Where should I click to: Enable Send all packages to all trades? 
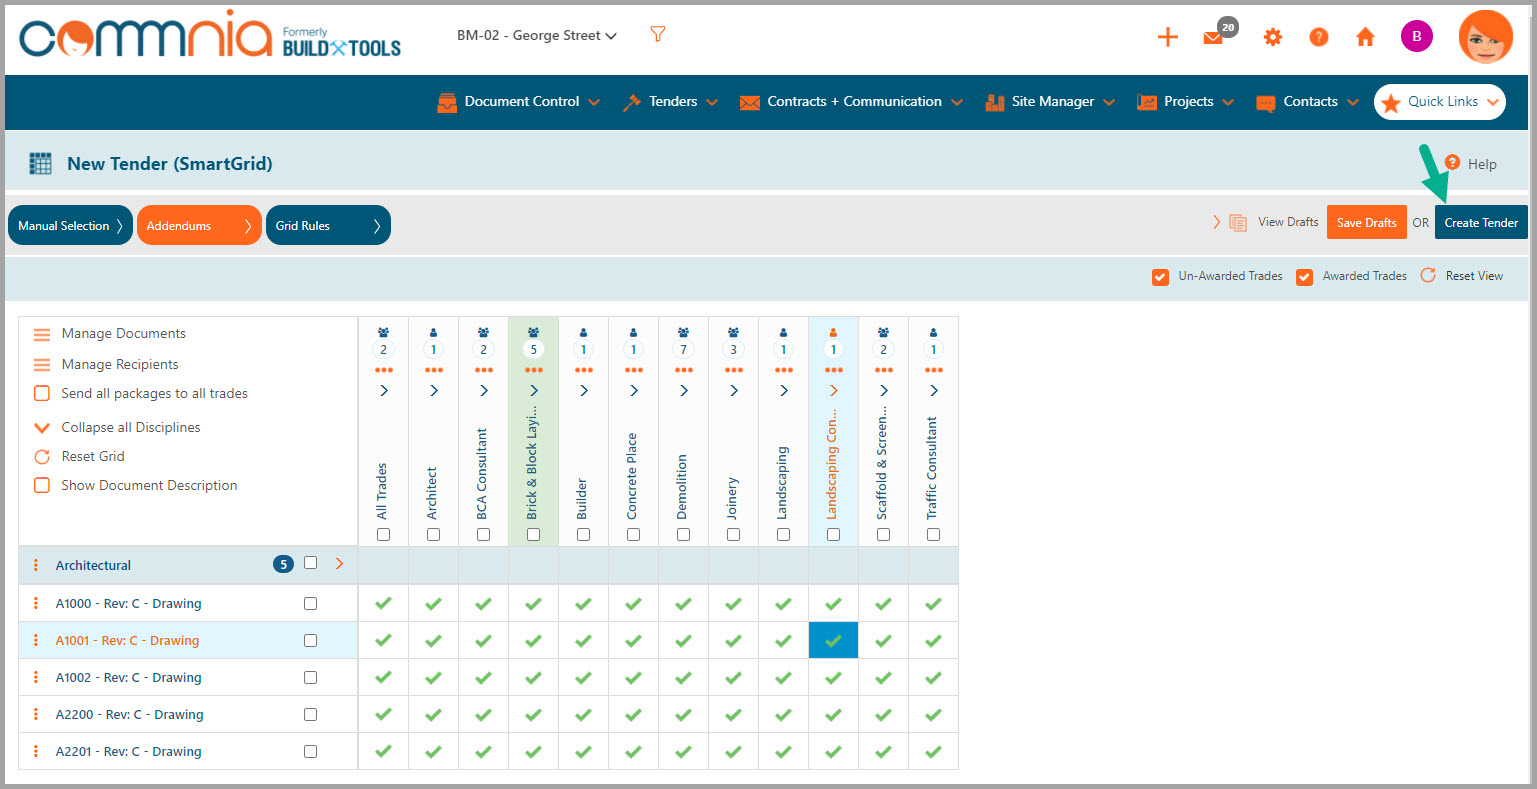[x=42, y=394]
